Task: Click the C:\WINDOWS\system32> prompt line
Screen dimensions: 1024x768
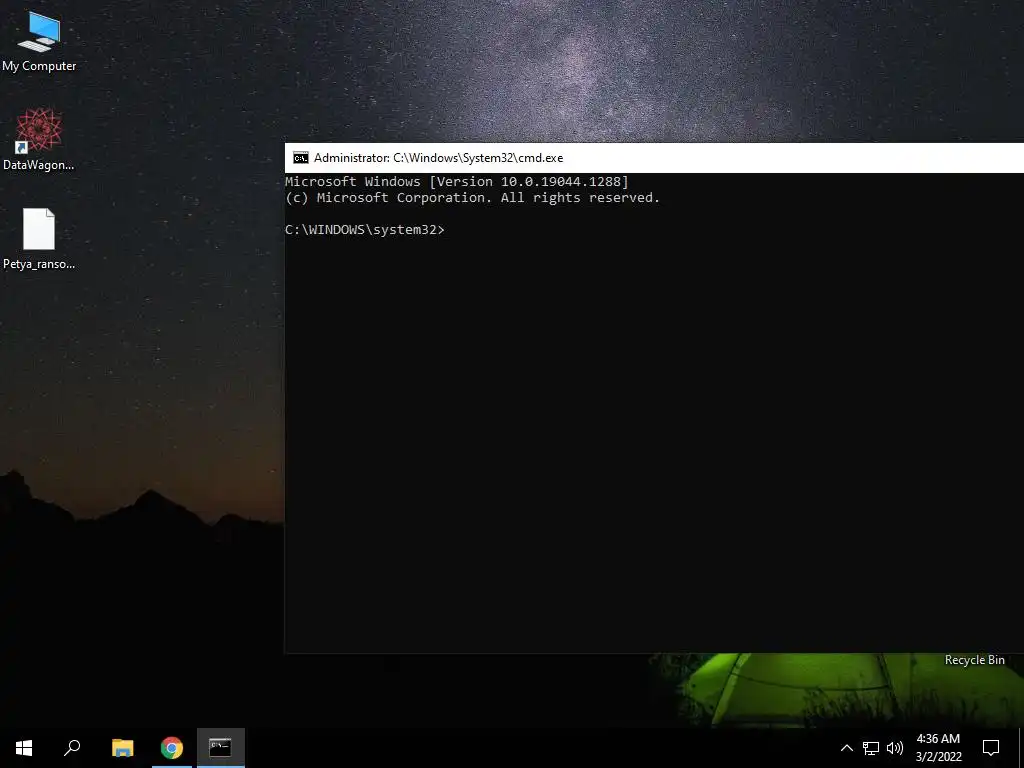Action: pos(364,230)
